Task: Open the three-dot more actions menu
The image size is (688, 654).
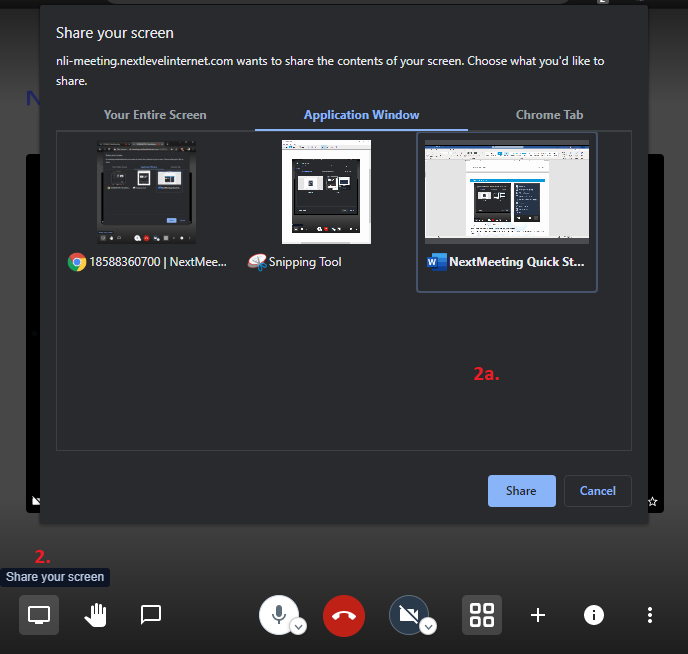Action: [x=650, y=615]
